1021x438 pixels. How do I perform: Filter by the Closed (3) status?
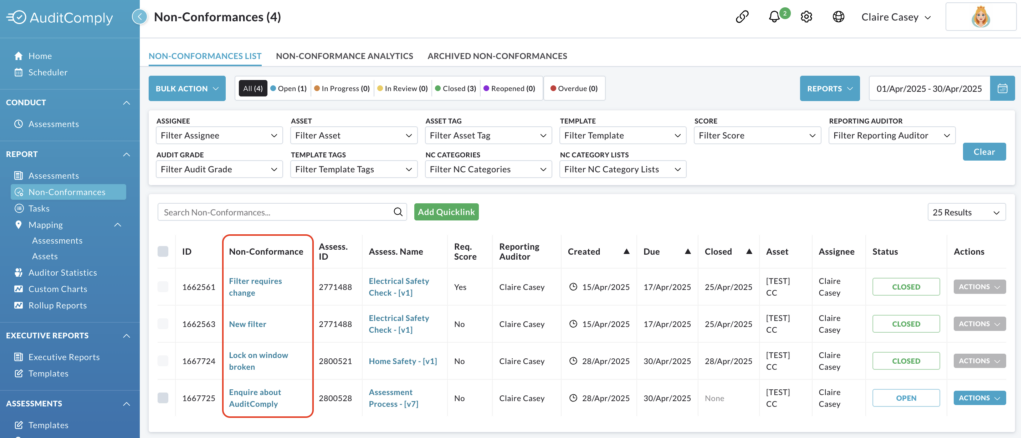click(x=455, y=89)
